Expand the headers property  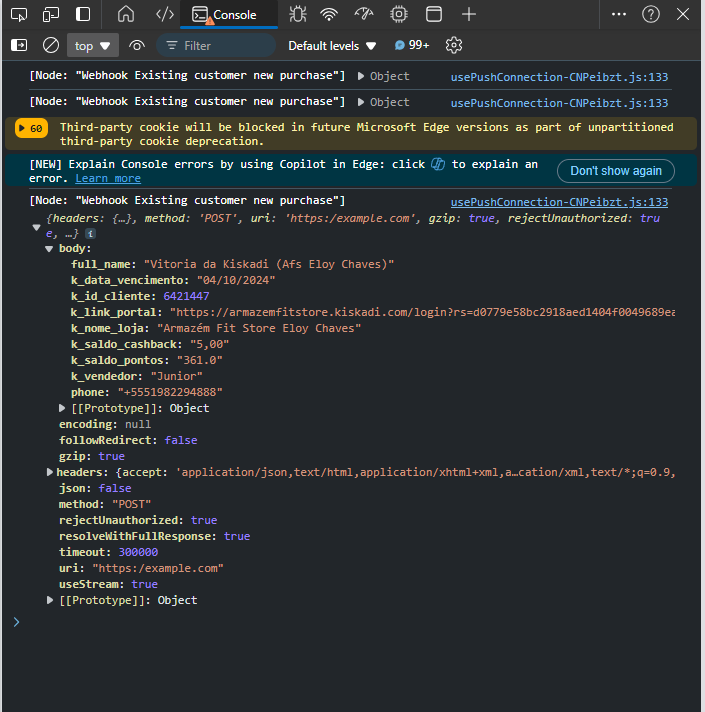[50, 472]
